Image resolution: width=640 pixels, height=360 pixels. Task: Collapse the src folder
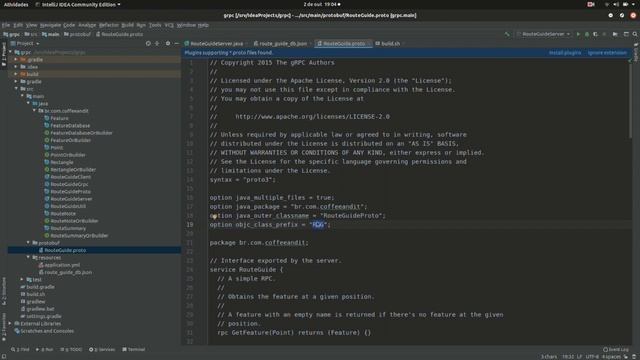[16, 89]
